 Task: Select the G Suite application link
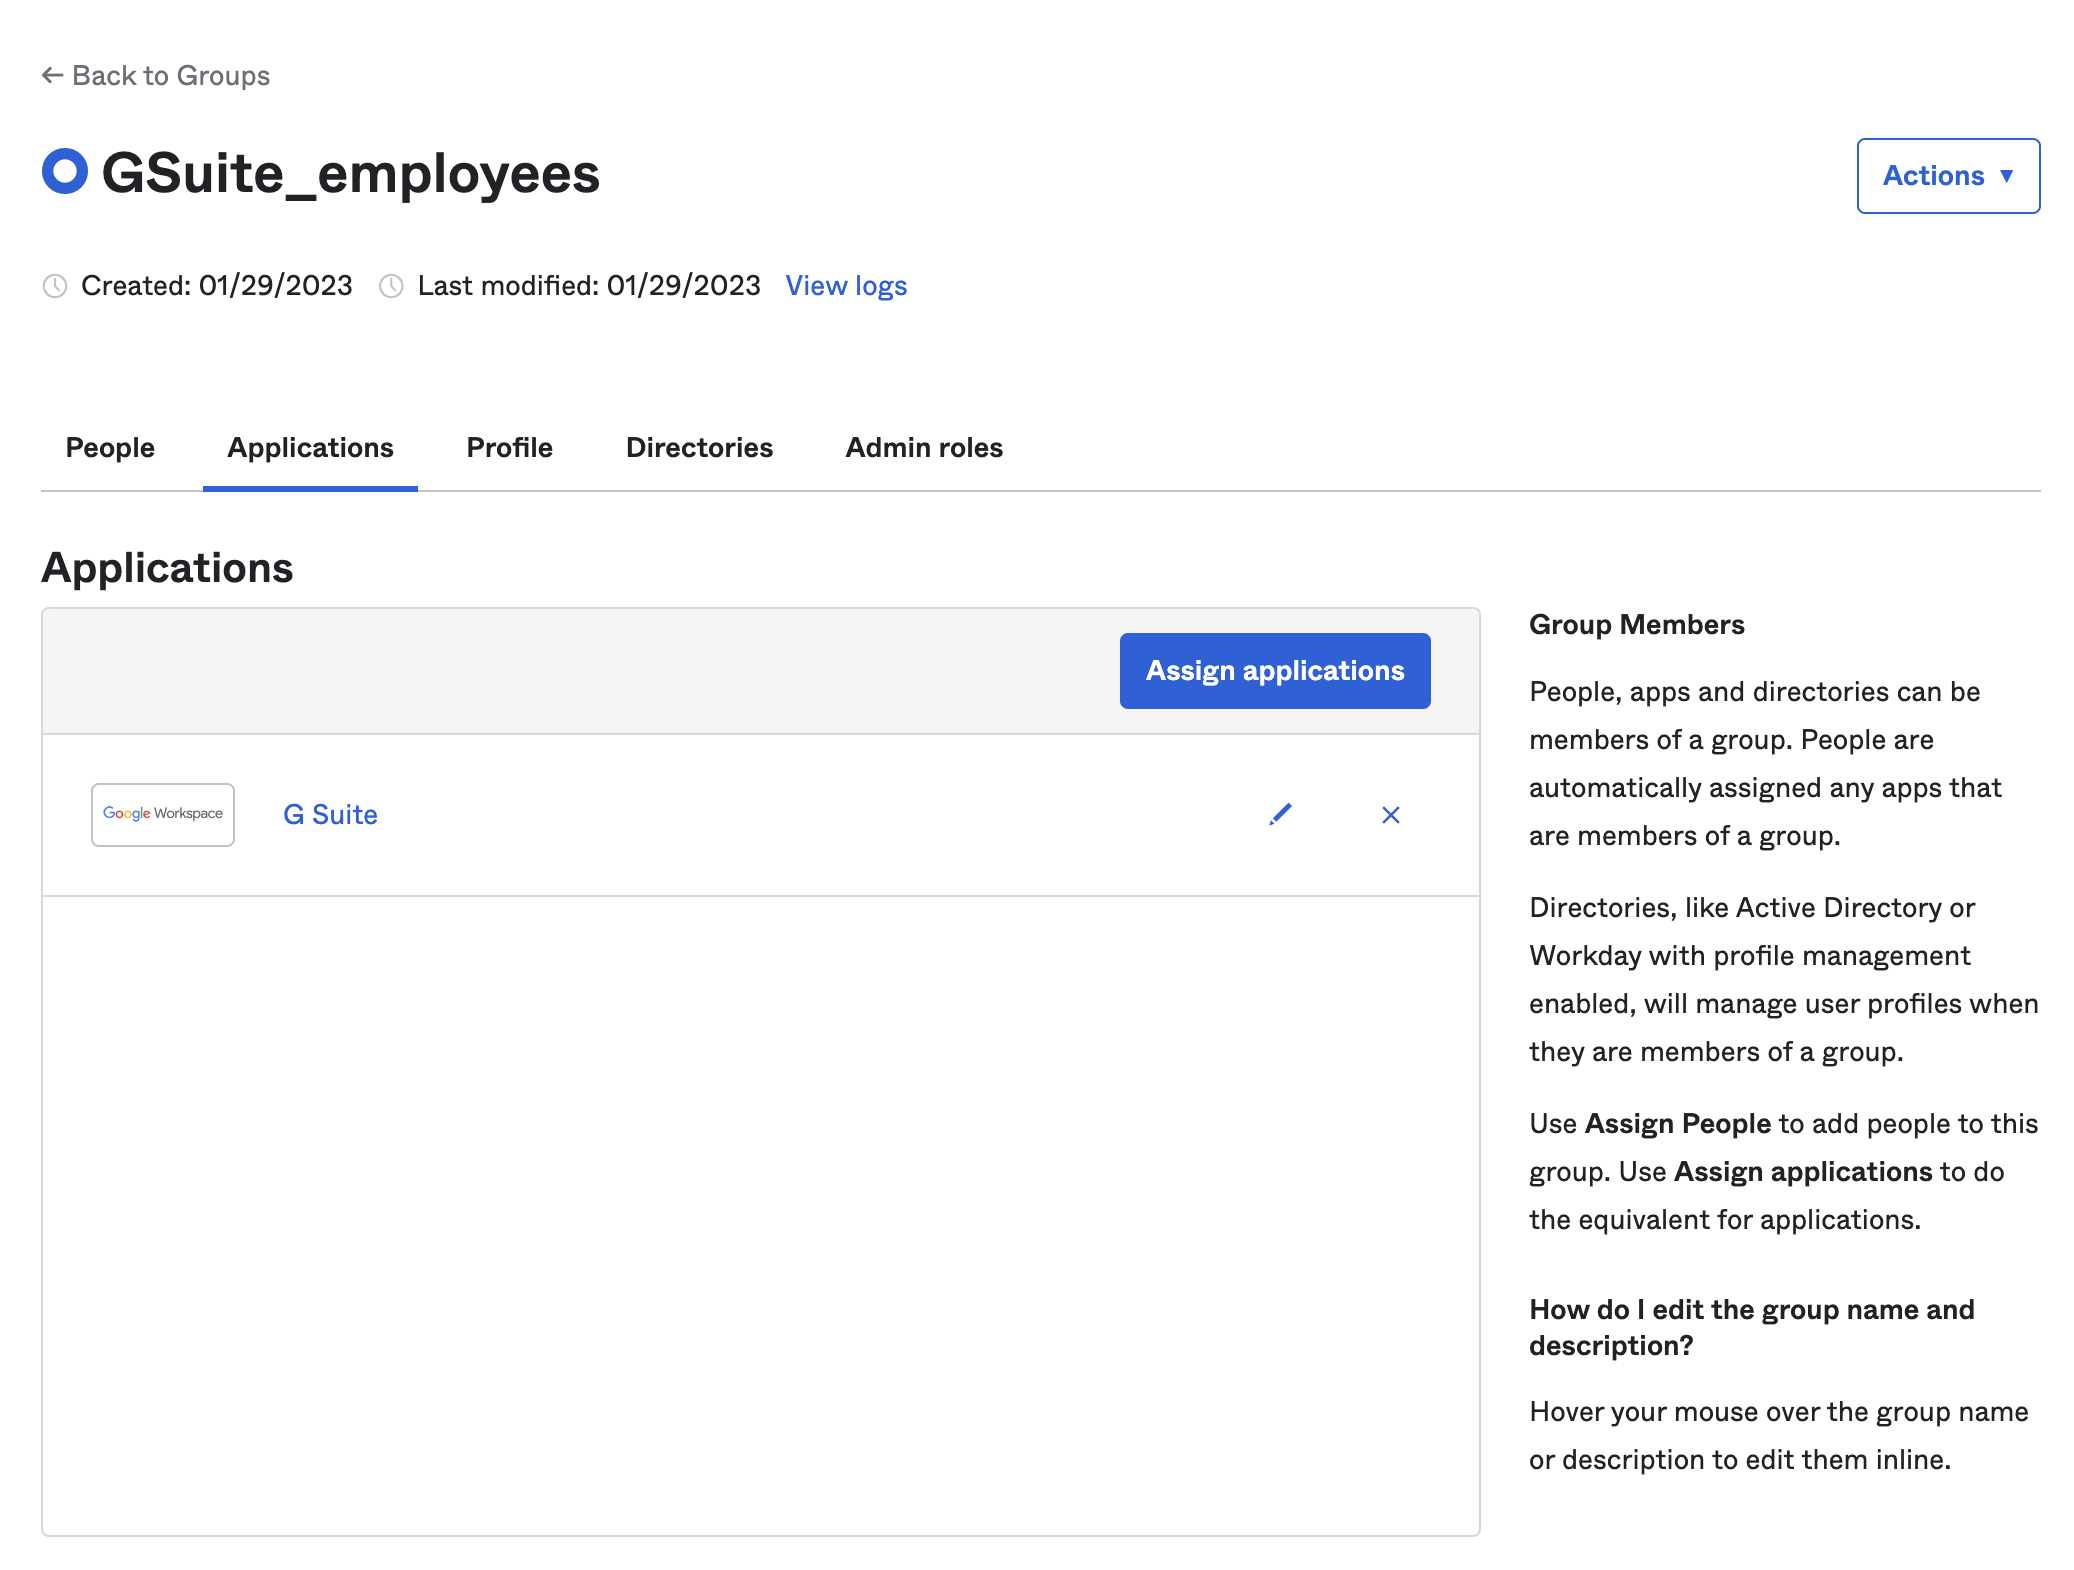[x=330, y=814]
